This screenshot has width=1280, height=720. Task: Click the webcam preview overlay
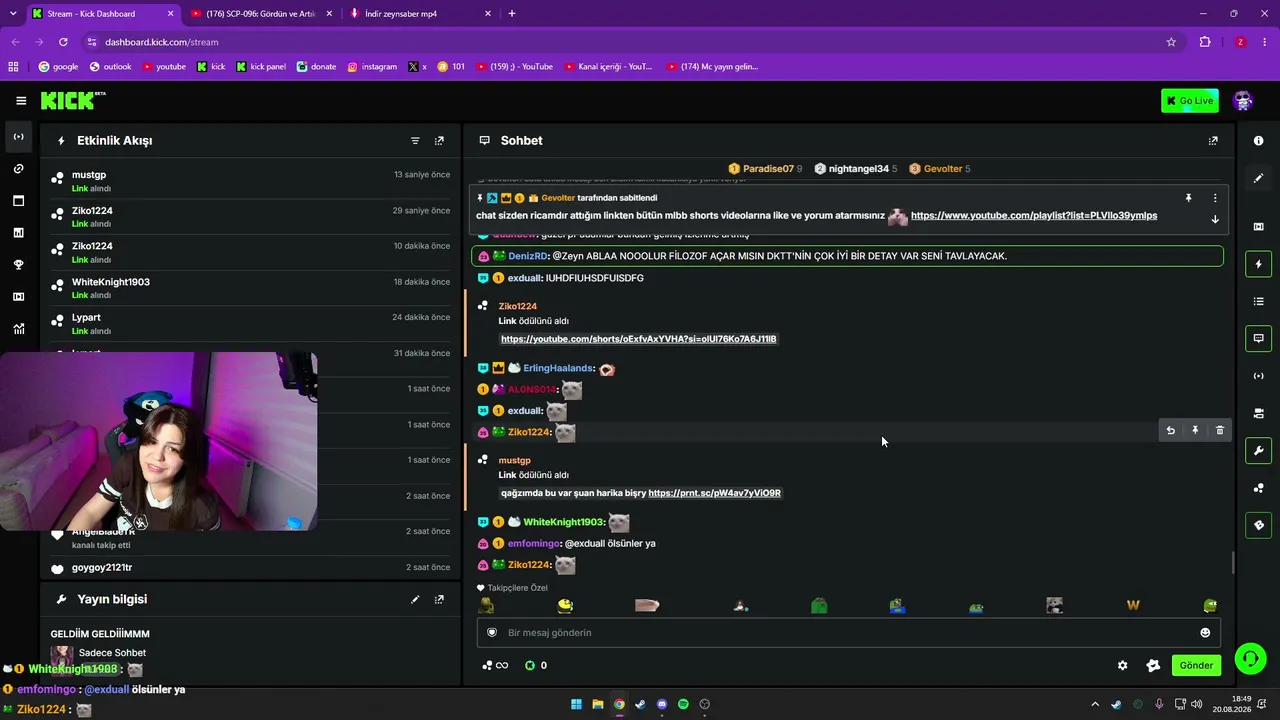pyautogui.click(x=159, y=441)
